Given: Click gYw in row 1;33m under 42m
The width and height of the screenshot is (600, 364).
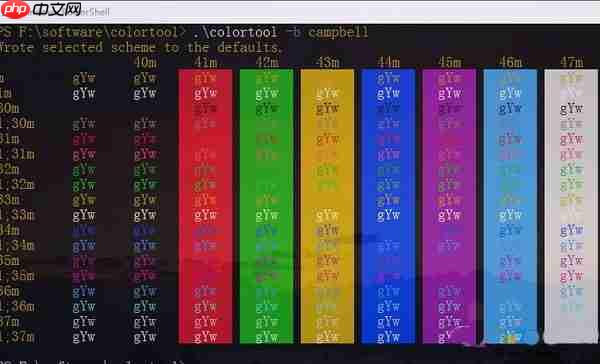Looking at the screenshot, I should click(267, 216).
